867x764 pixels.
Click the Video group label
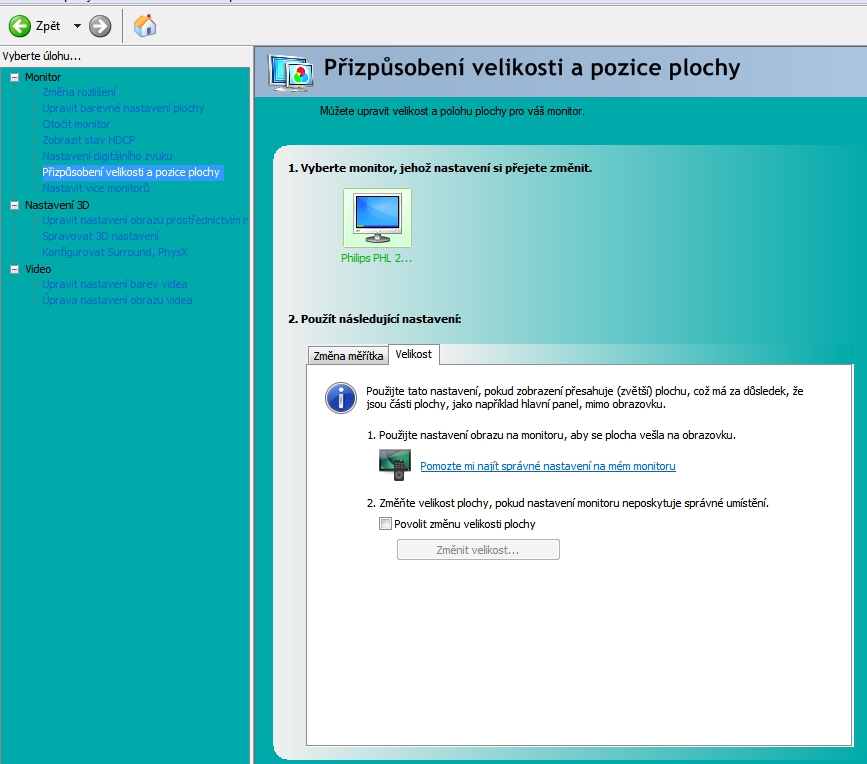coord(38,269)
